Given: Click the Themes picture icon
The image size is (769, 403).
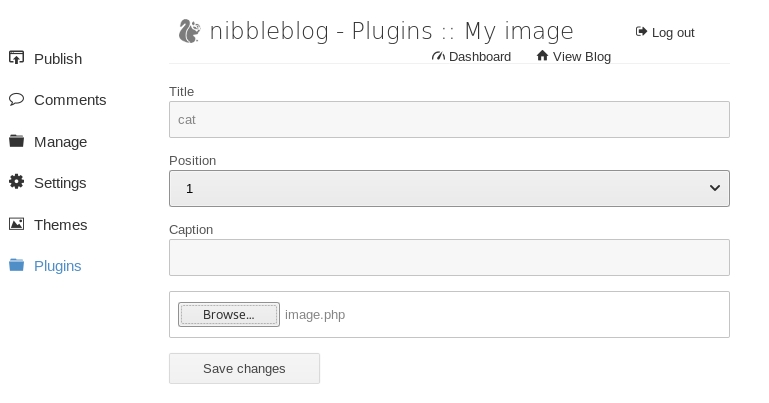Looking at the screenshot, I should click(x=16, y=224).
